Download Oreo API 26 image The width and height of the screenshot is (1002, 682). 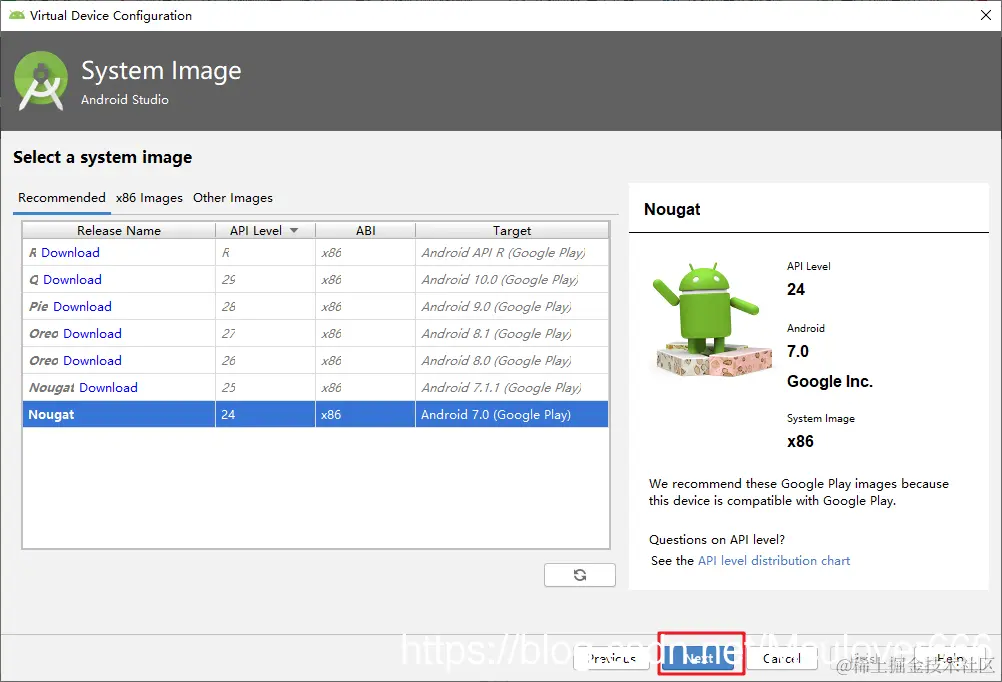pyautogui.click(x=93, y=360)
